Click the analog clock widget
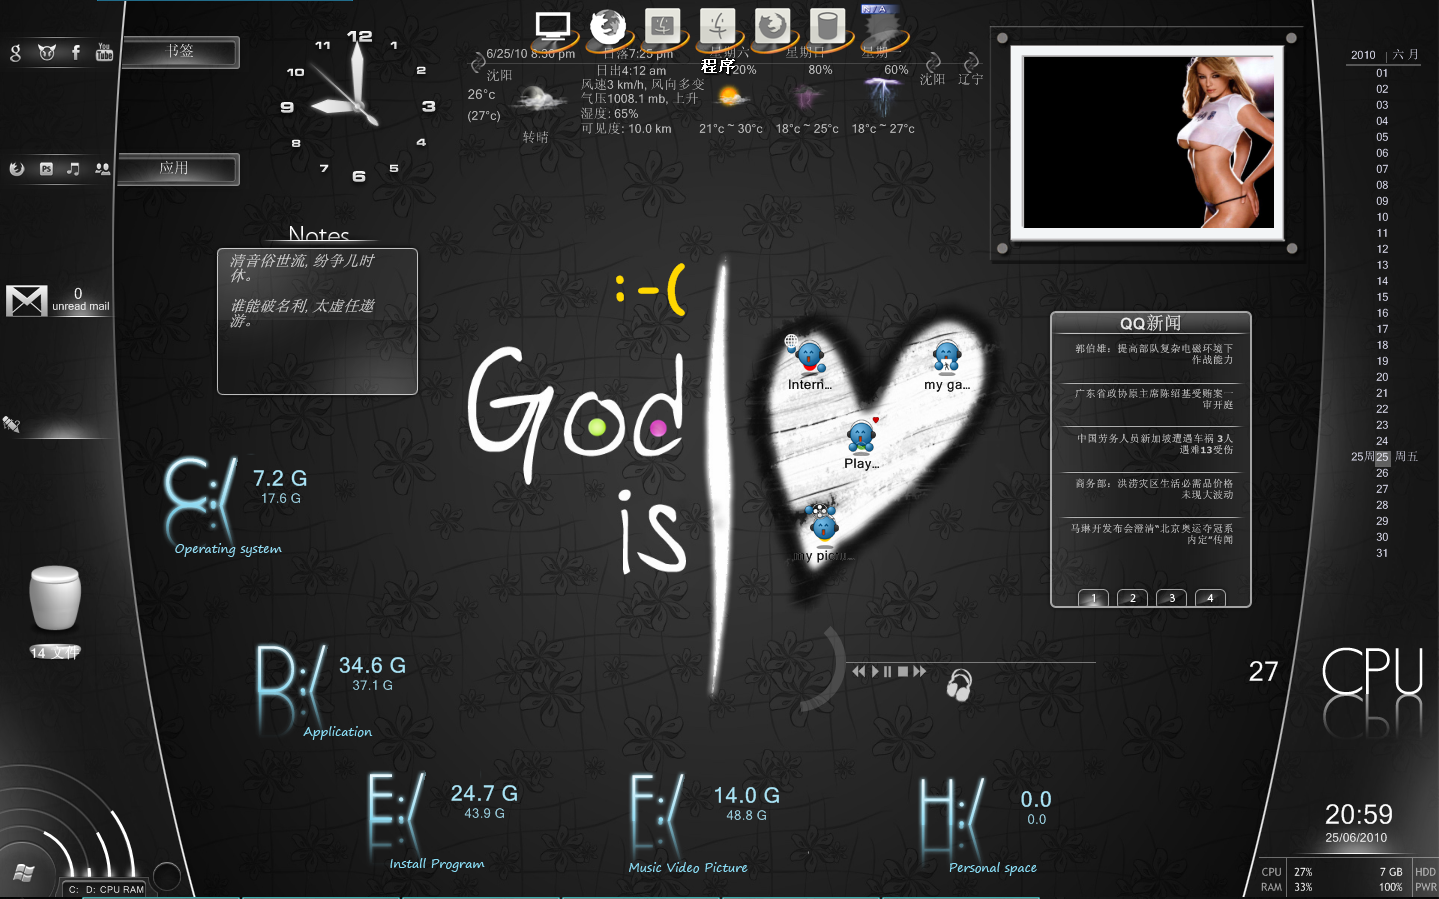Viewport: 1439px width, 899px height. point(358,106)
